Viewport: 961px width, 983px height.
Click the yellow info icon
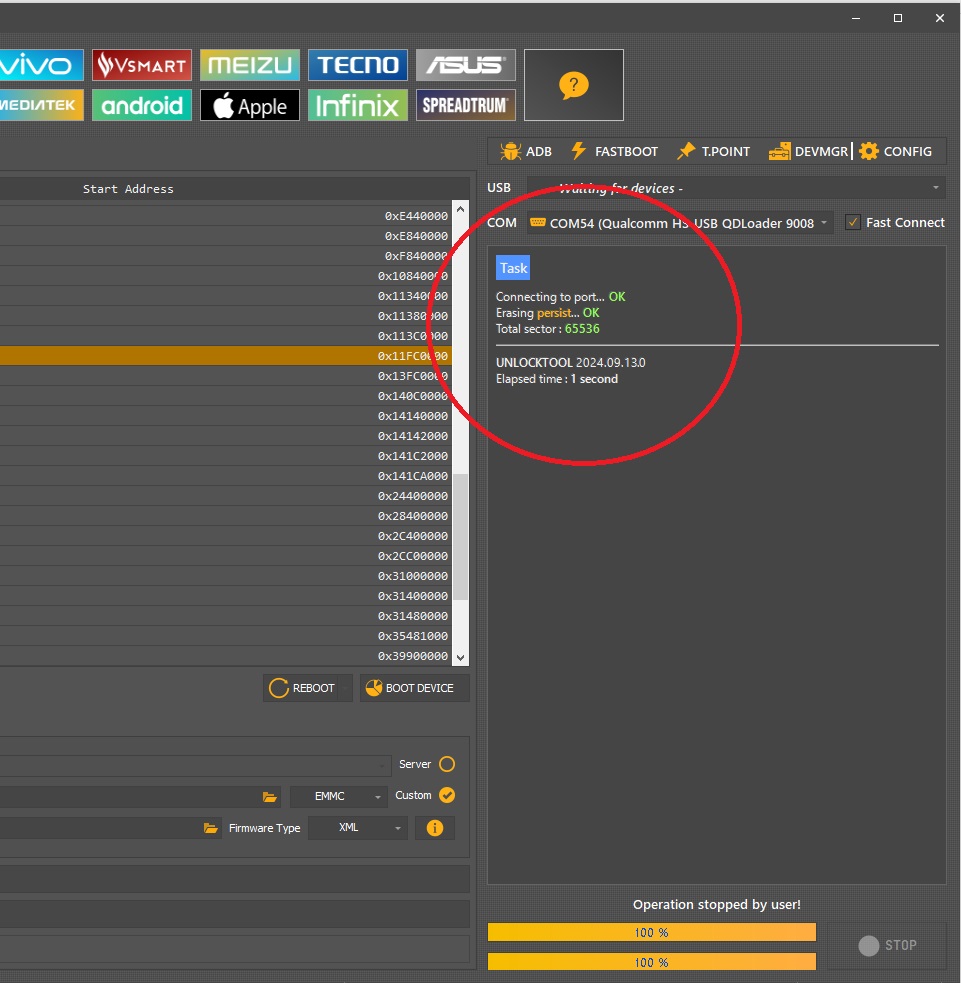click(x=434, y=828)
